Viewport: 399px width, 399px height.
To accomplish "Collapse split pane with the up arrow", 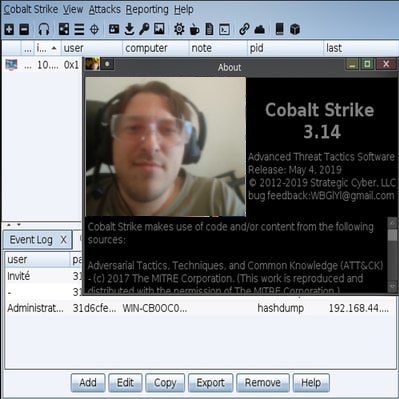I will [9, 225].
